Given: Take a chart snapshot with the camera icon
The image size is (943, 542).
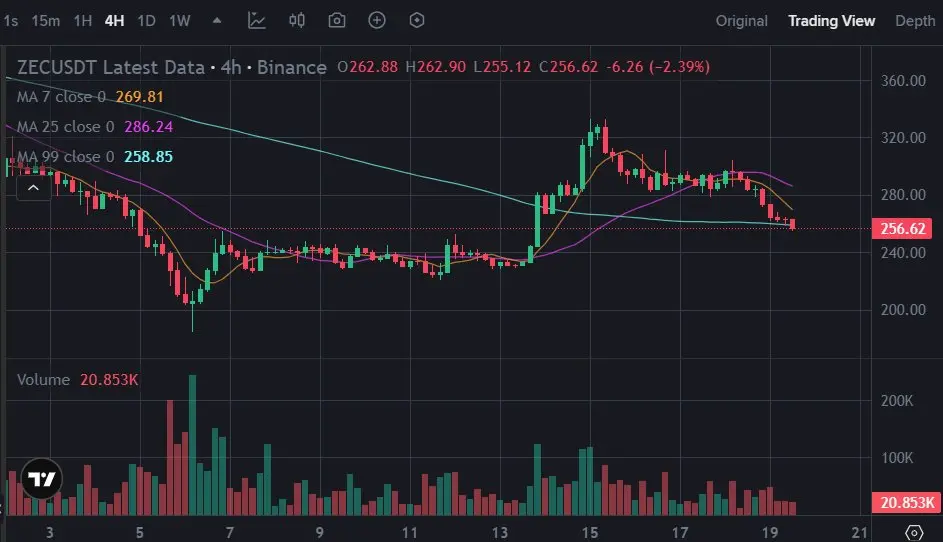Looking at the screenshot, I should pos(337,20).
